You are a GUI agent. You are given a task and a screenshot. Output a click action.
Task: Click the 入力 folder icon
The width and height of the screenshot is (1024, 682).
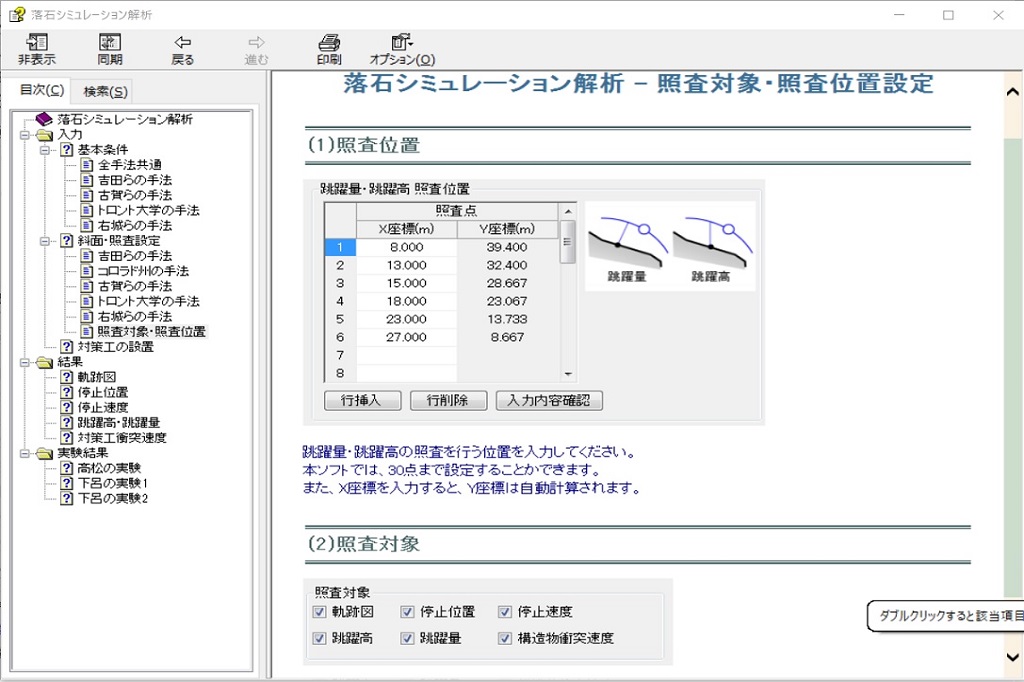44,135
